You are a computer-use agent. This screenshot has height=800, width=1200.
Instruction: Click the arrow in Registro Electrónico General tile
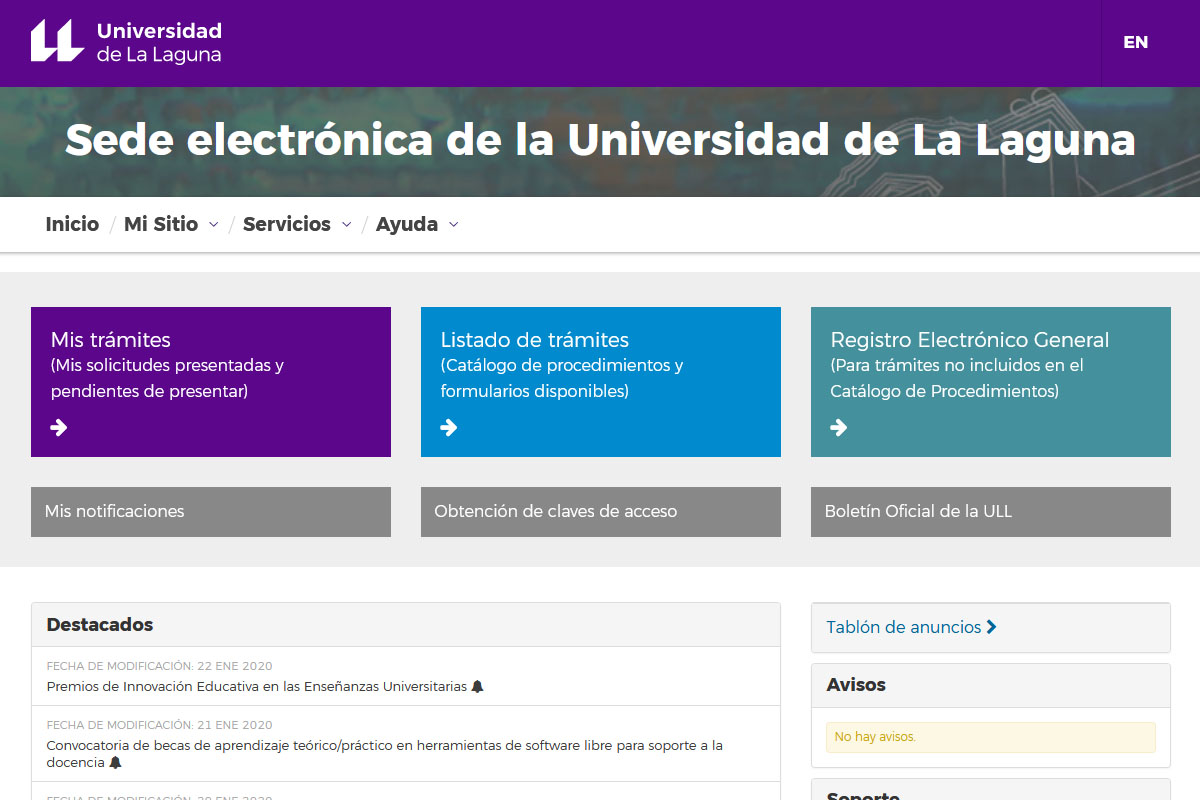click(839, 428)
